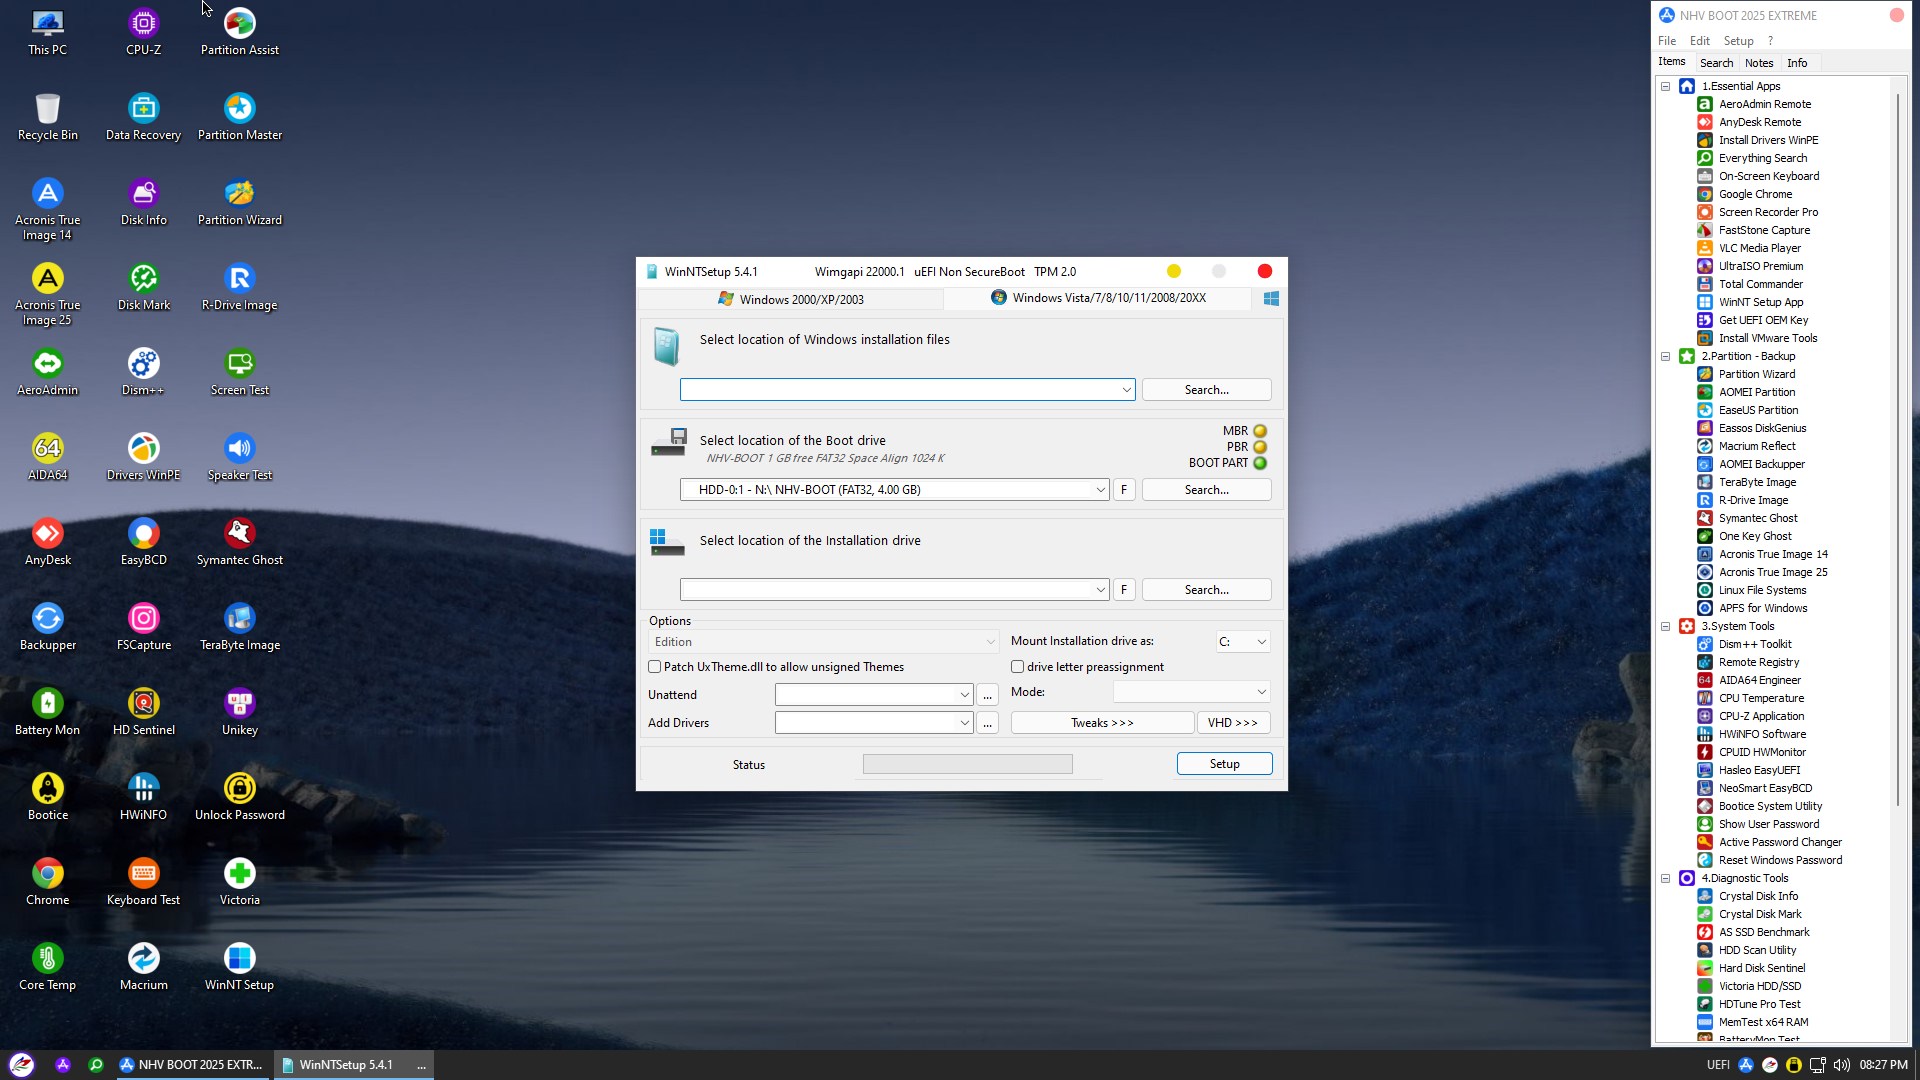Image resolution: width=1920 pixels, height=1080 pixels.
Task: Click the Windows logo icon beside the tabs
Action: 1271,298
